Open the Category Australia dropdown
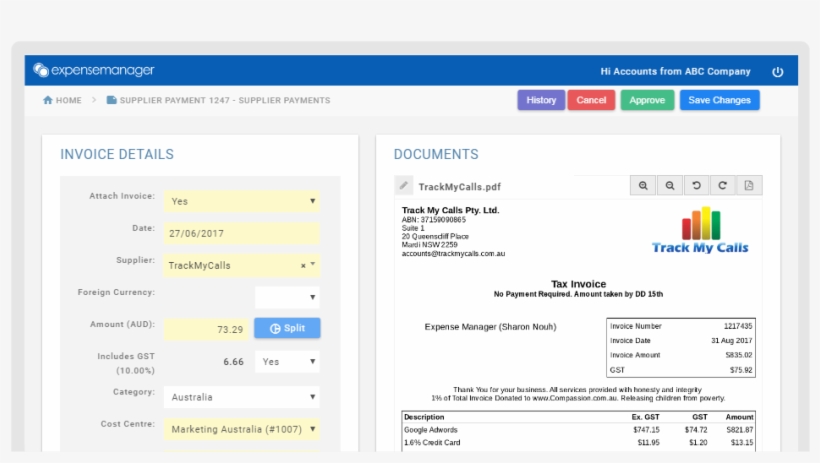The image size is (820, 463). [242, 397]
